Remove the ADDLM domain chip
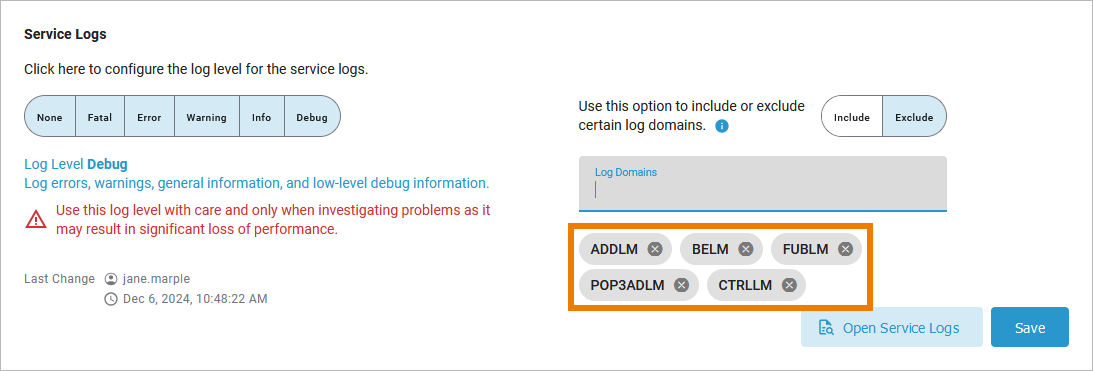 pos(655,249)
